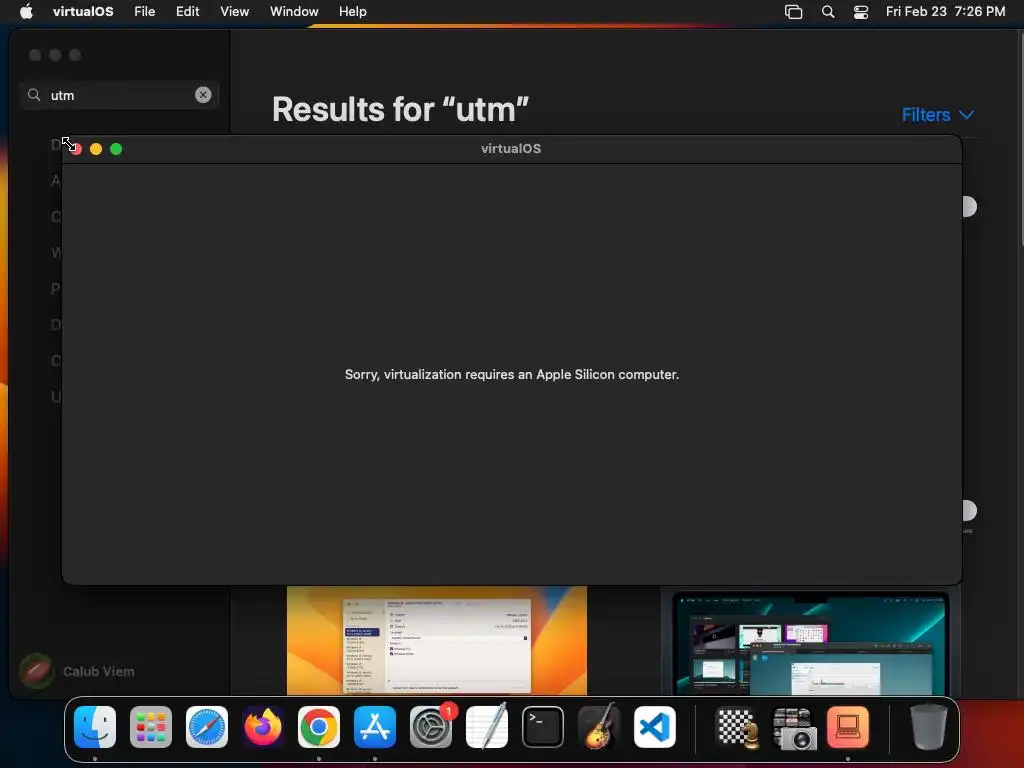Open System Settings with badge in dock
The width and height of the screenshot is (1024, 768).
click(x=431, y=727)
